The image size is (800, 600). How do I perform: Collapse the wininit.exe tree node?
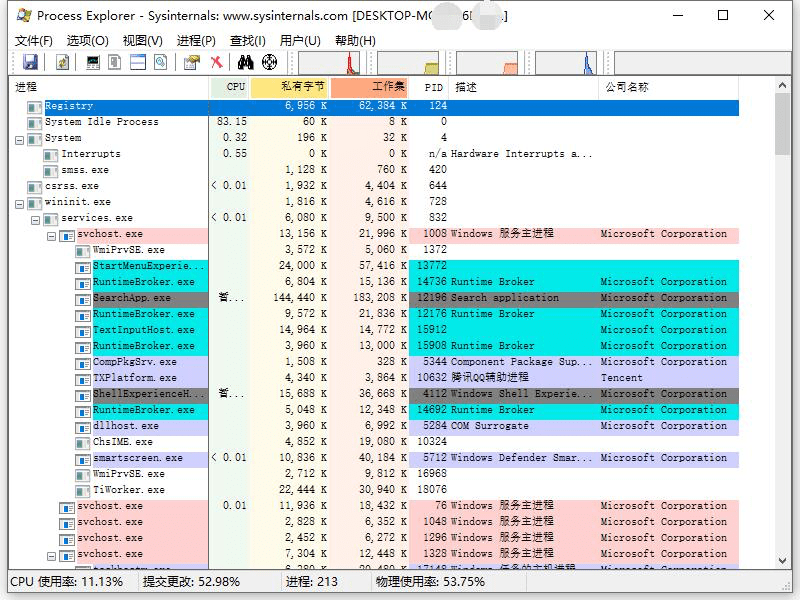point(19,204)
